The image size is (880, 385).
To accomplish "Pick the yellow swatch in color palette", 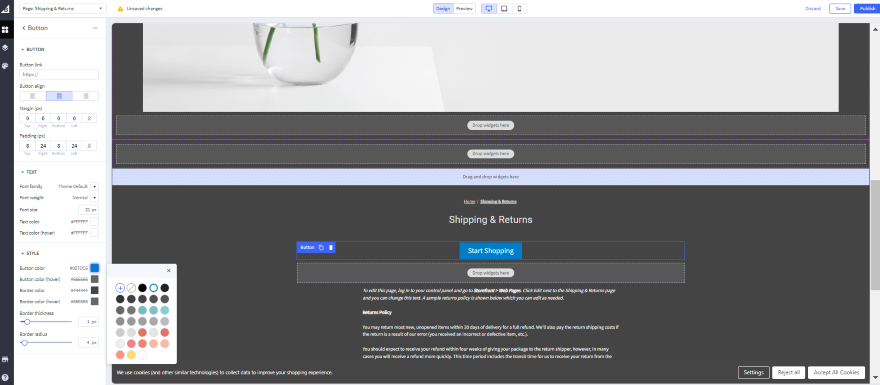I will click(131, 355).
